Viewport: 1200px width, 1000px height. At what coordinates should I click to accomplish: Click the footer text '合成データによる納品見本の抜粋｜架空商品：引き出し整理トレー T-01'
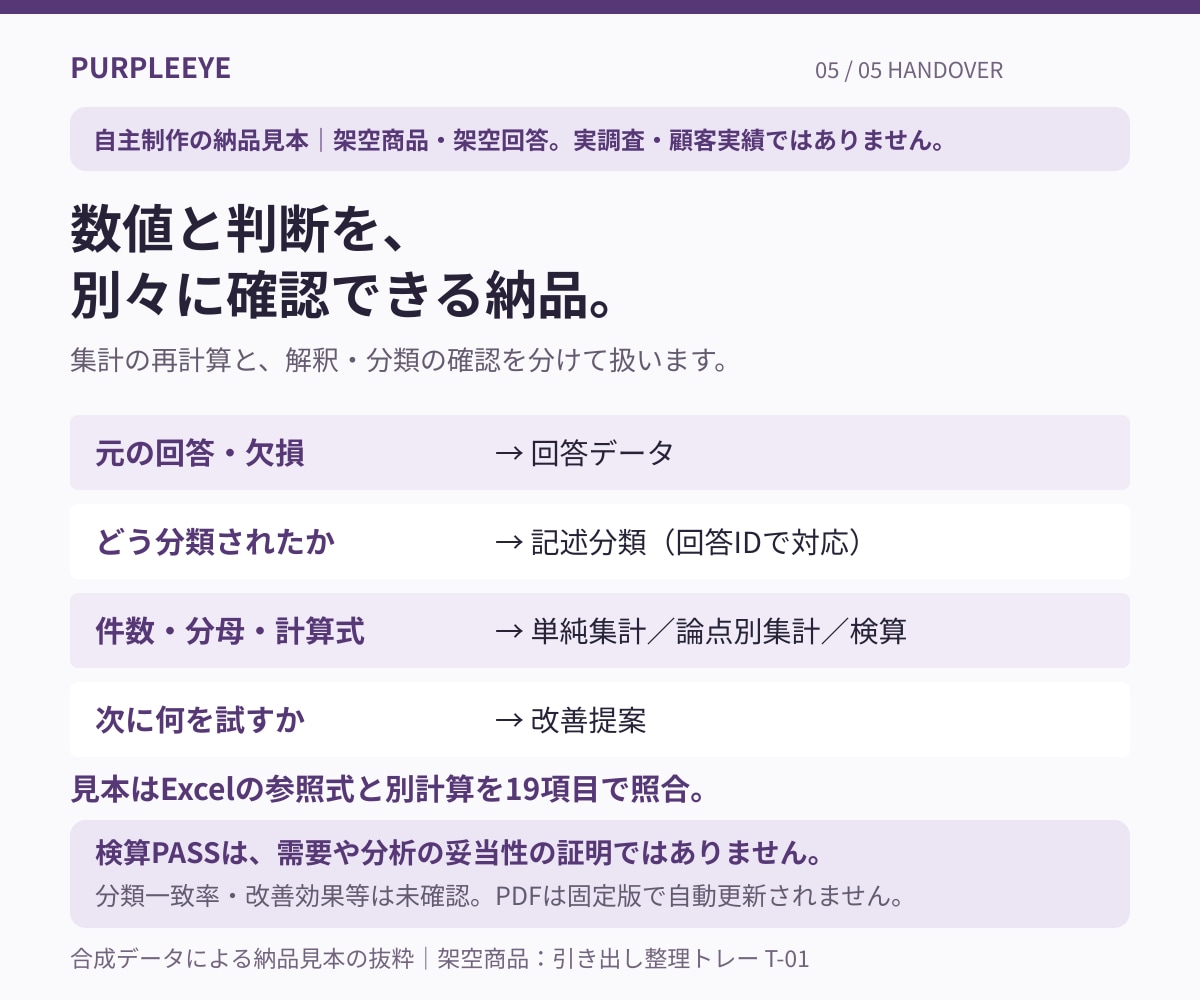[440, 959]
